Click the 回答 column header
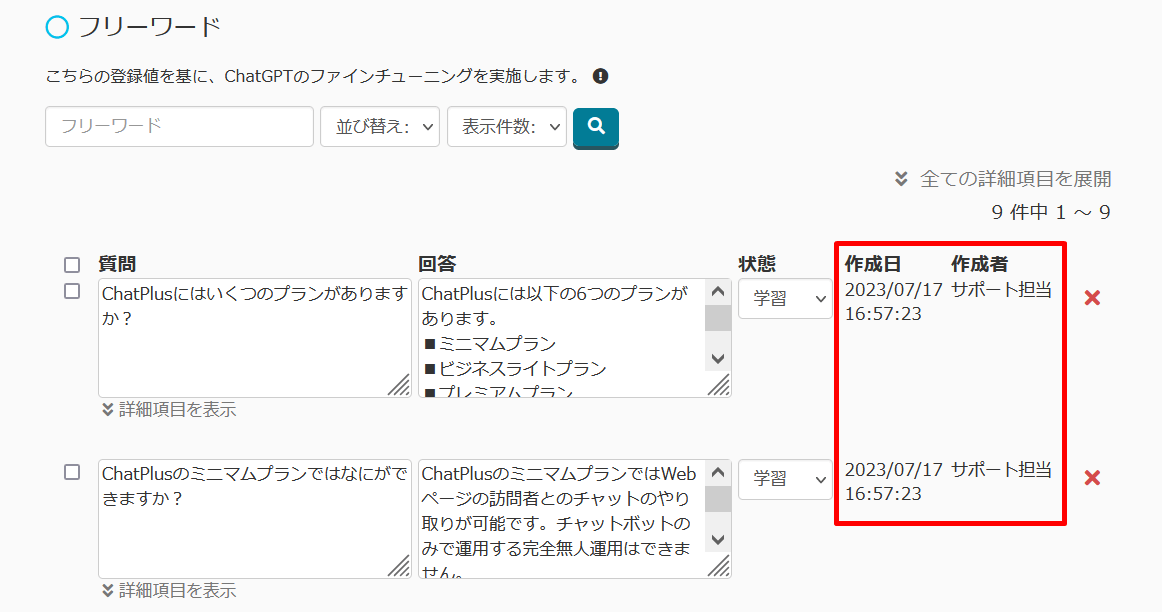Viewport: 1162px width, 612px height. coord(437,264)
